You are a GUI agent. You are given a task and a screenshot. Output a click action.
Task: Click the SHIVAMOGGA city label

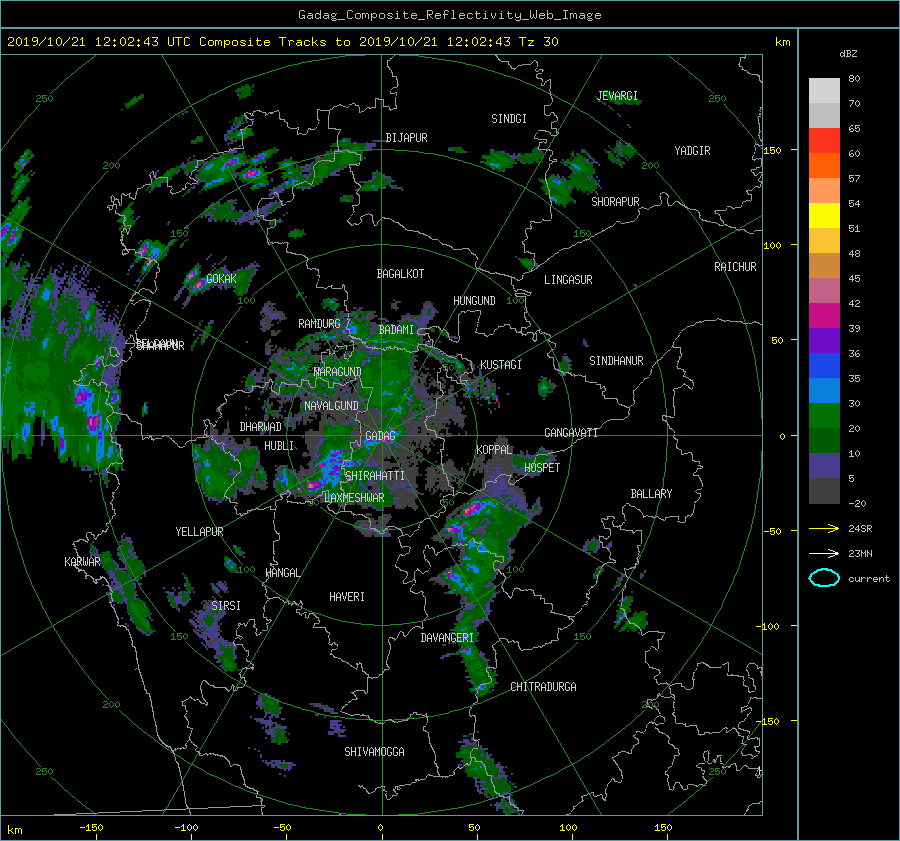coord(374,752)
